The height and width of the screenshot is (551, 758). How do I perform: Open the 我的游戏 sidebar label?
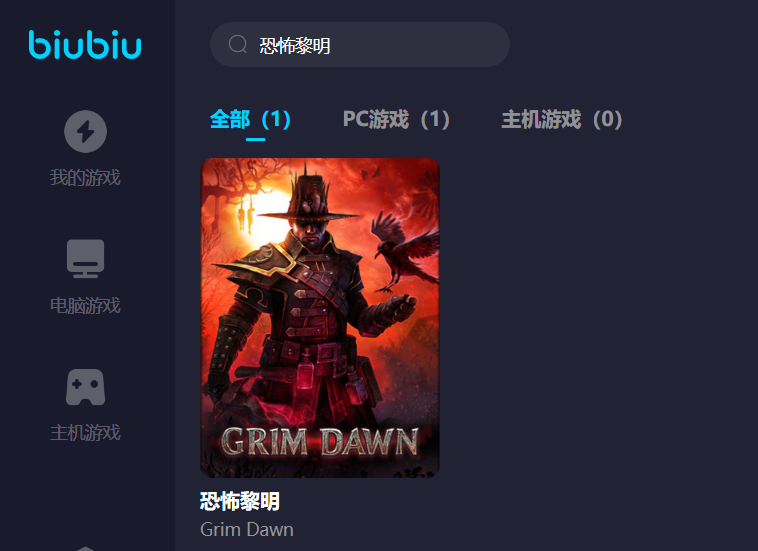[86, 177]
